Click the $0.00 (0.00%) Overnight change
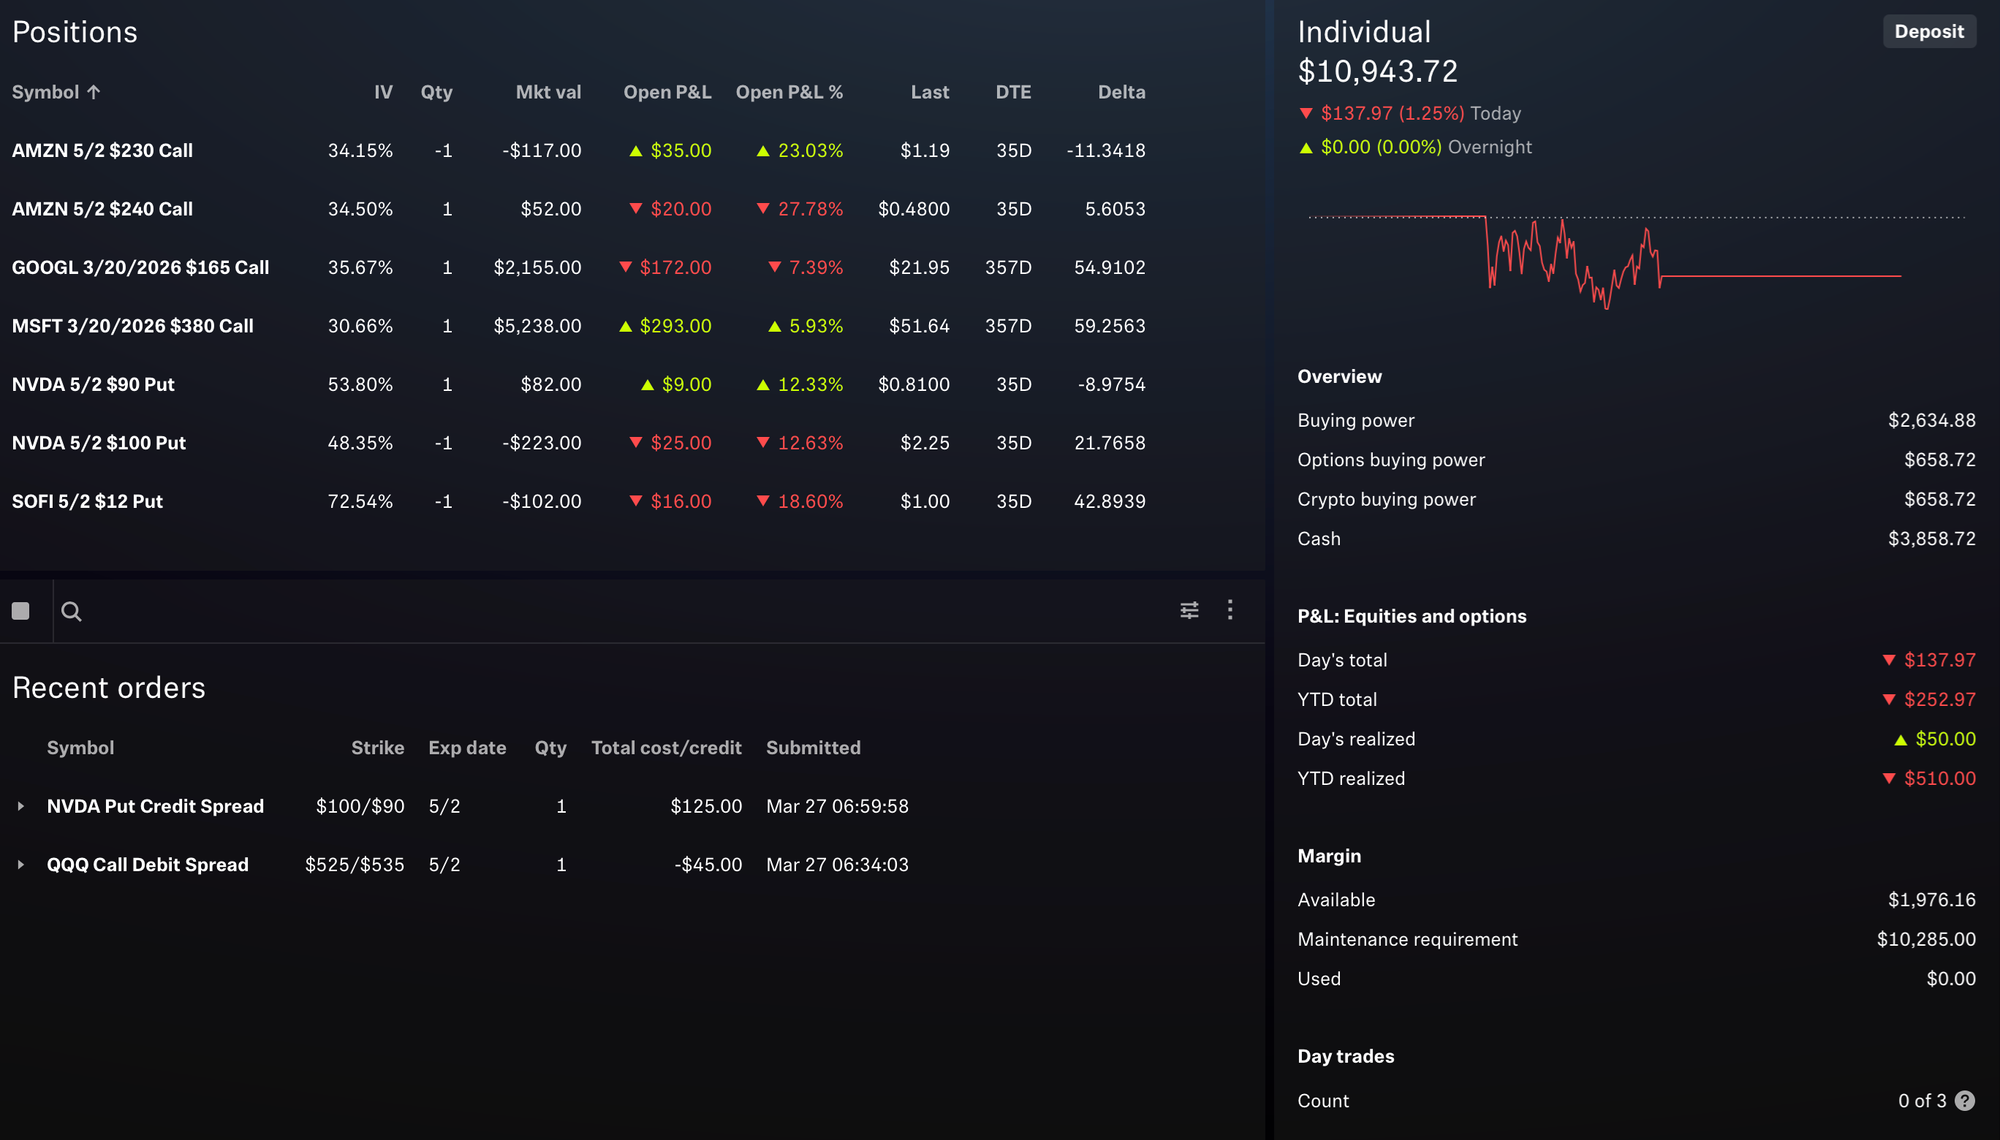This screenshot has width=2000, height=1140. [x=1414, y=147]
